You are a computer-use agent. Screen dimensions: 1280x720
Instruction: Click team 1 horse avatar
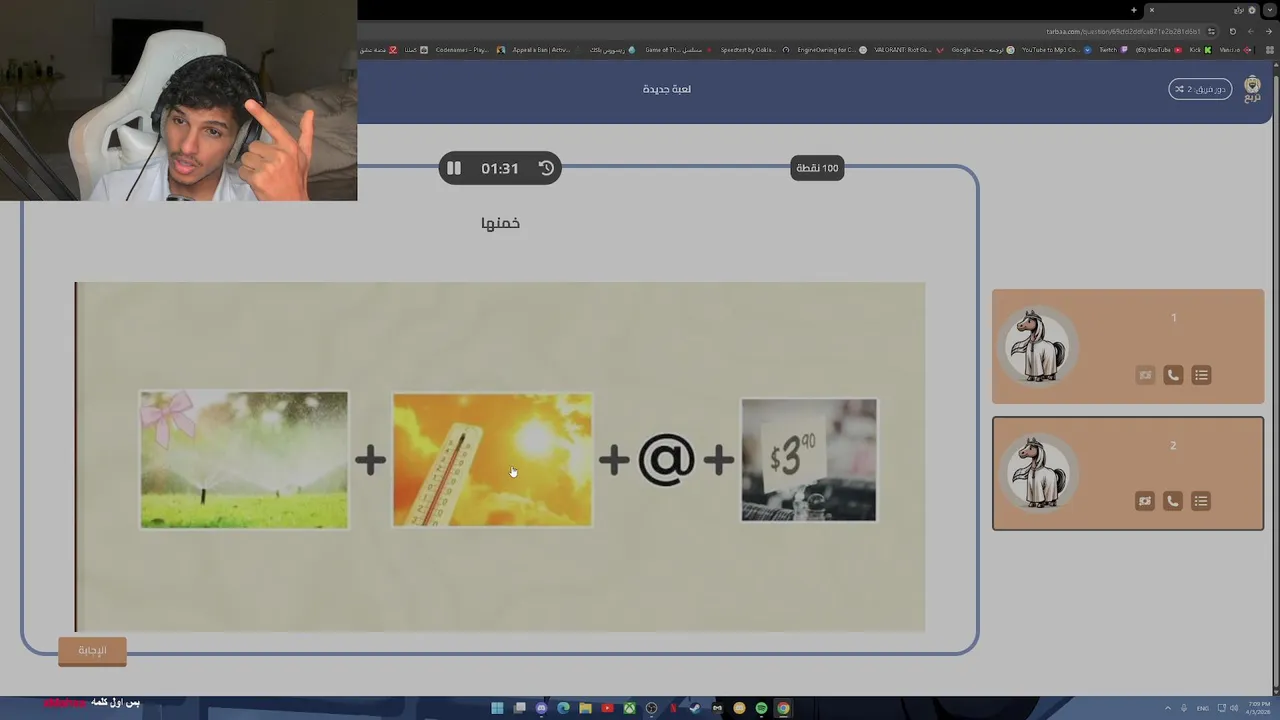[1036, 346]
